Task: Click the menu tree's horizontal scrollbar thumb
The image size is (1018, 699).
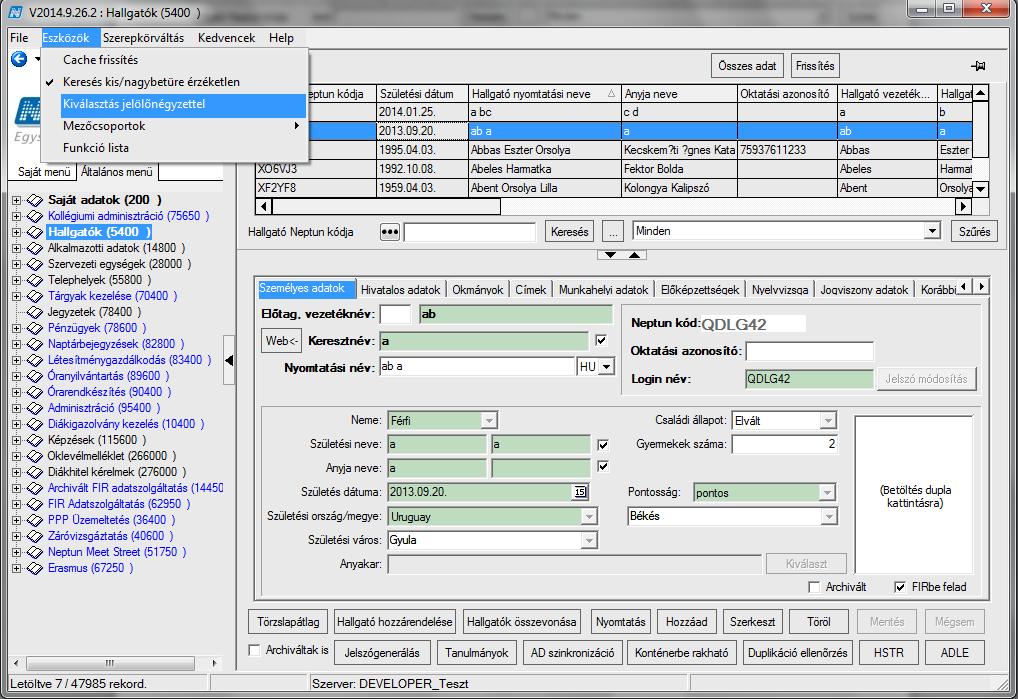Action: [x=110, y=663]
